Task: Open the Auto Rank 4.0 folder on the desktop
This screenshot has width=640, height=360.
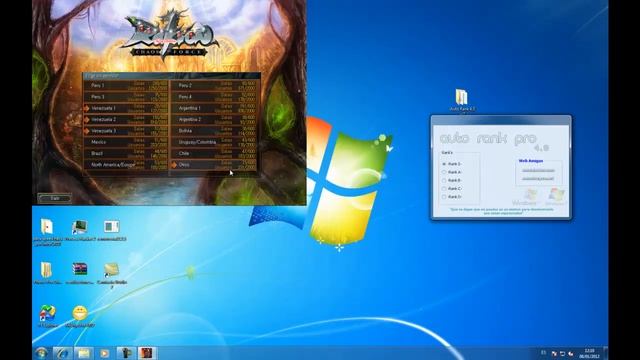Action: (462, 98)
